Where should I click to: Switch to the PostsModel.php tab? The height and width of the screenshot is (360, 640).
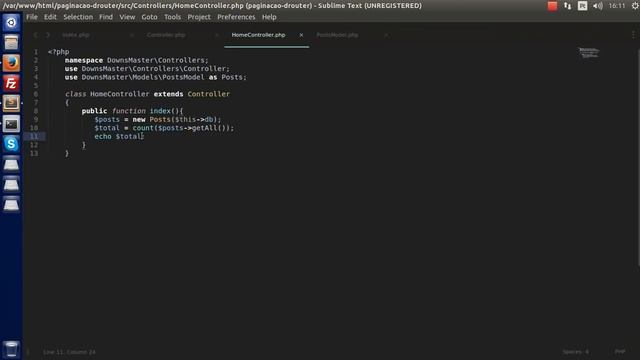point(337,35)
